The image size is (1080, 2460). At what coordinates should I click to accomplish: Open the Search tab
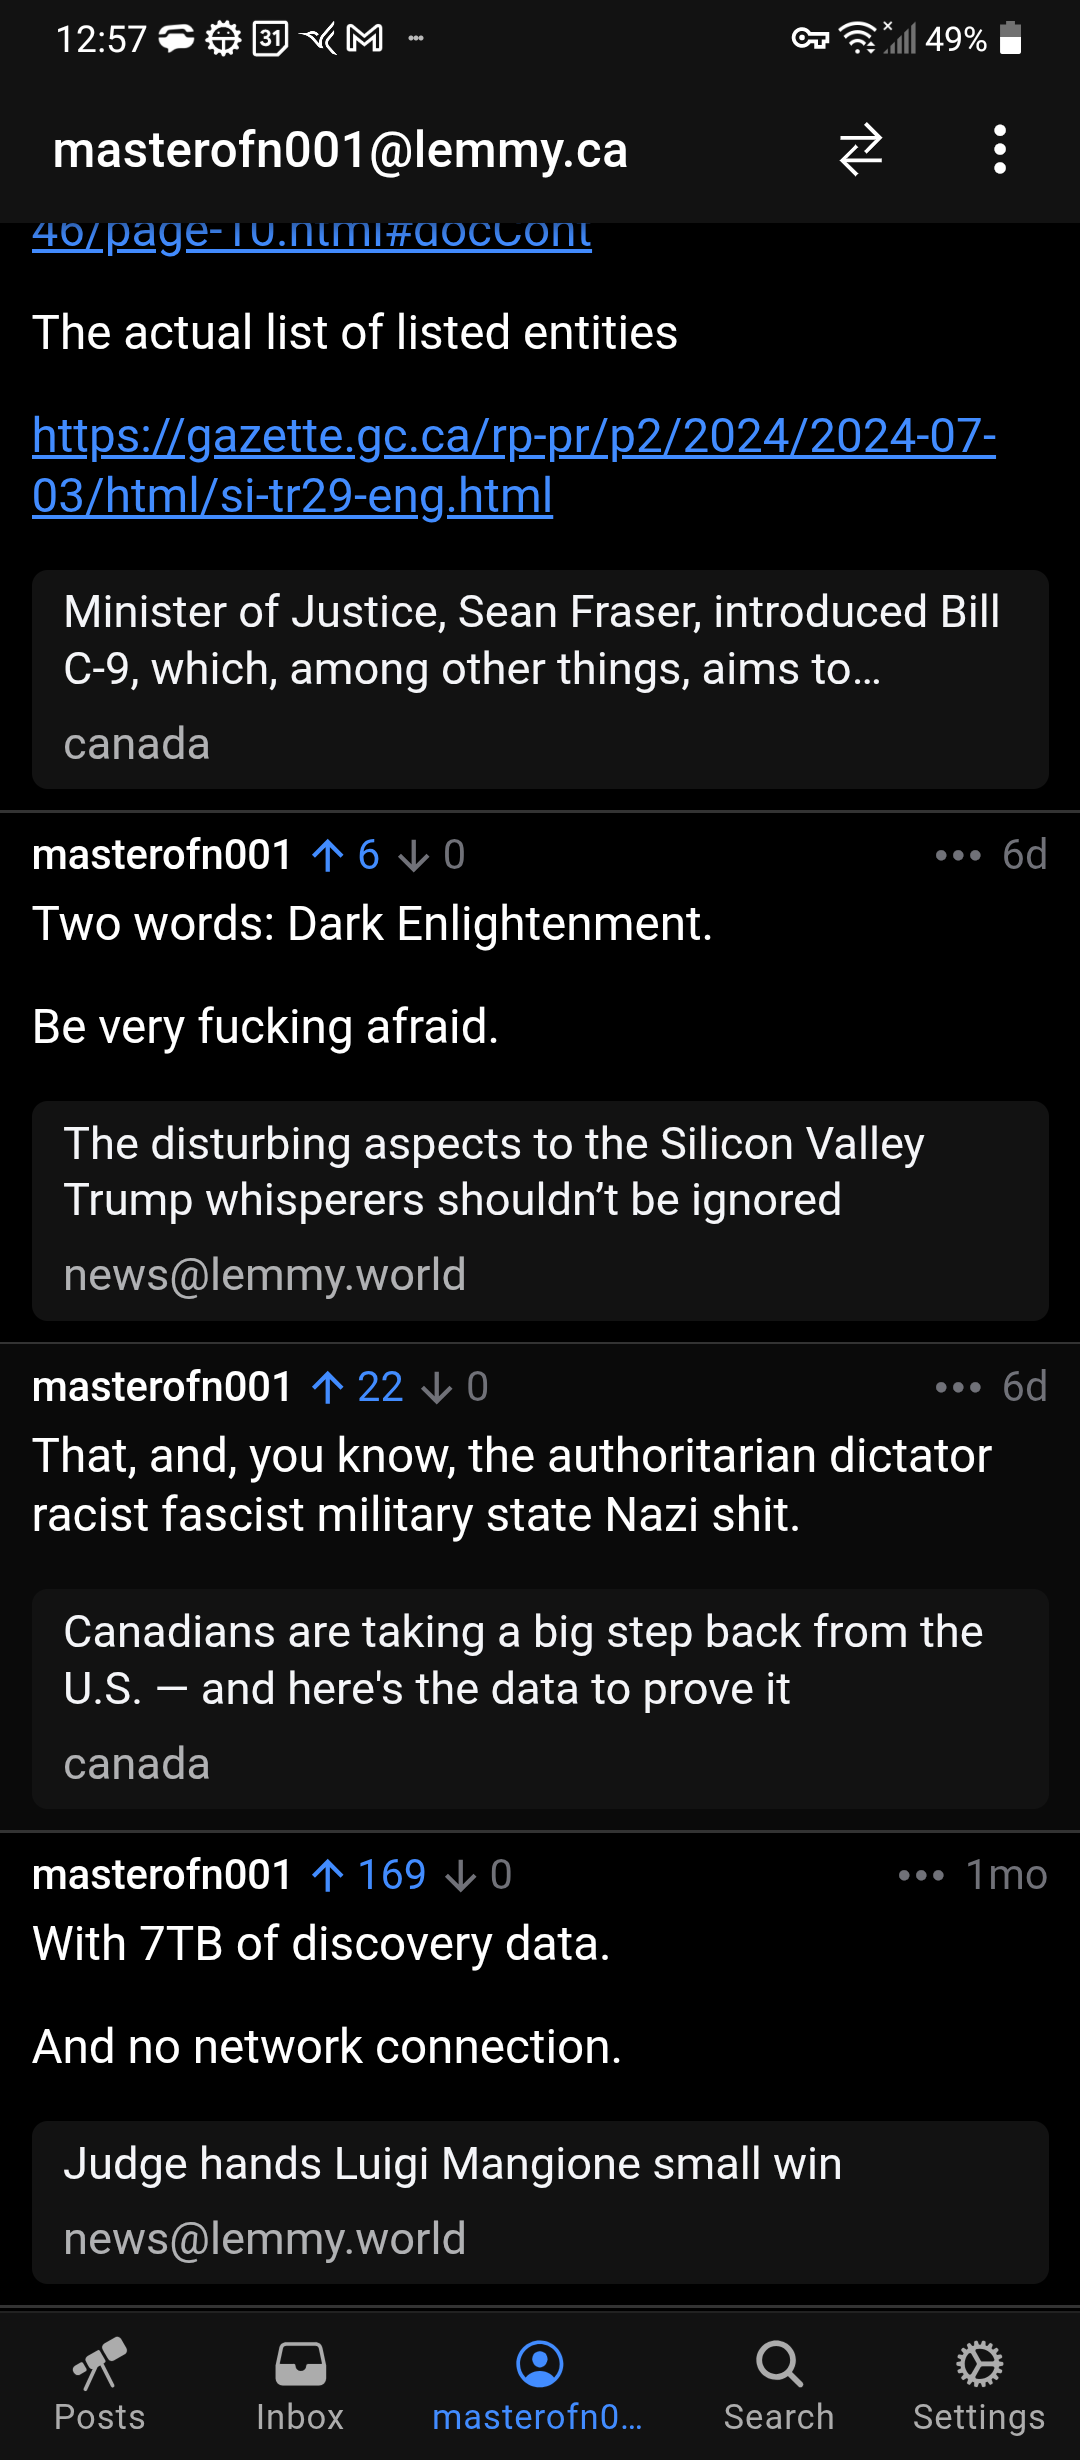pyautogui.click(x=779, y=2385)
